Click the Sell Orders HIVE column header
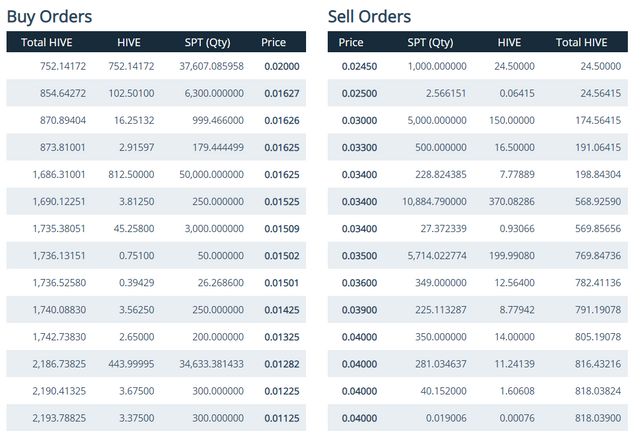Screen dimensions: 640x431 tap(509, 42)
